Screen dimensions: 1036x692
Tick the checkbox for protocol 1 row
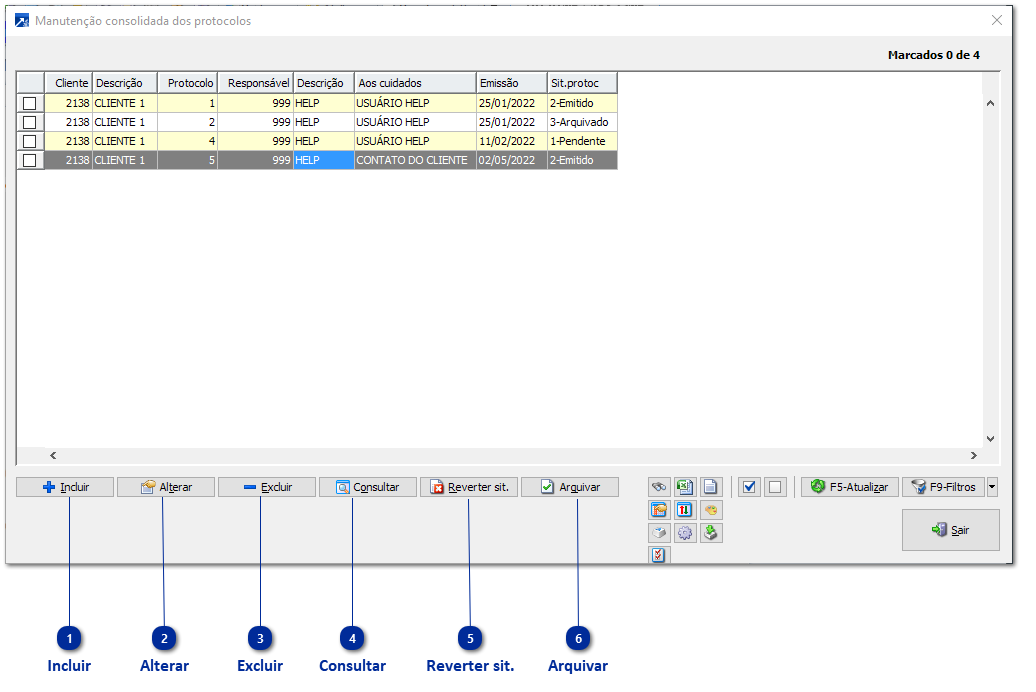[30, 103]
